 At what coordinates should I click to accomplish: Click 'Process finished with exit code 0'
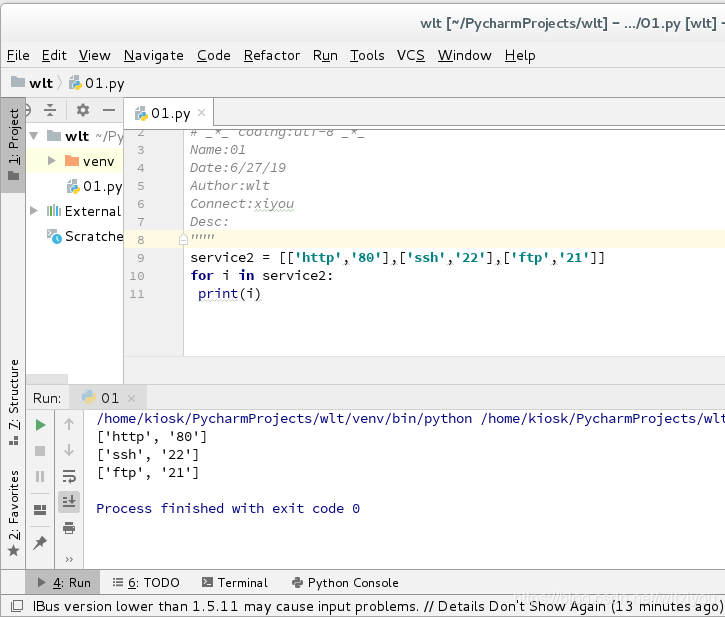click(228, 509)
